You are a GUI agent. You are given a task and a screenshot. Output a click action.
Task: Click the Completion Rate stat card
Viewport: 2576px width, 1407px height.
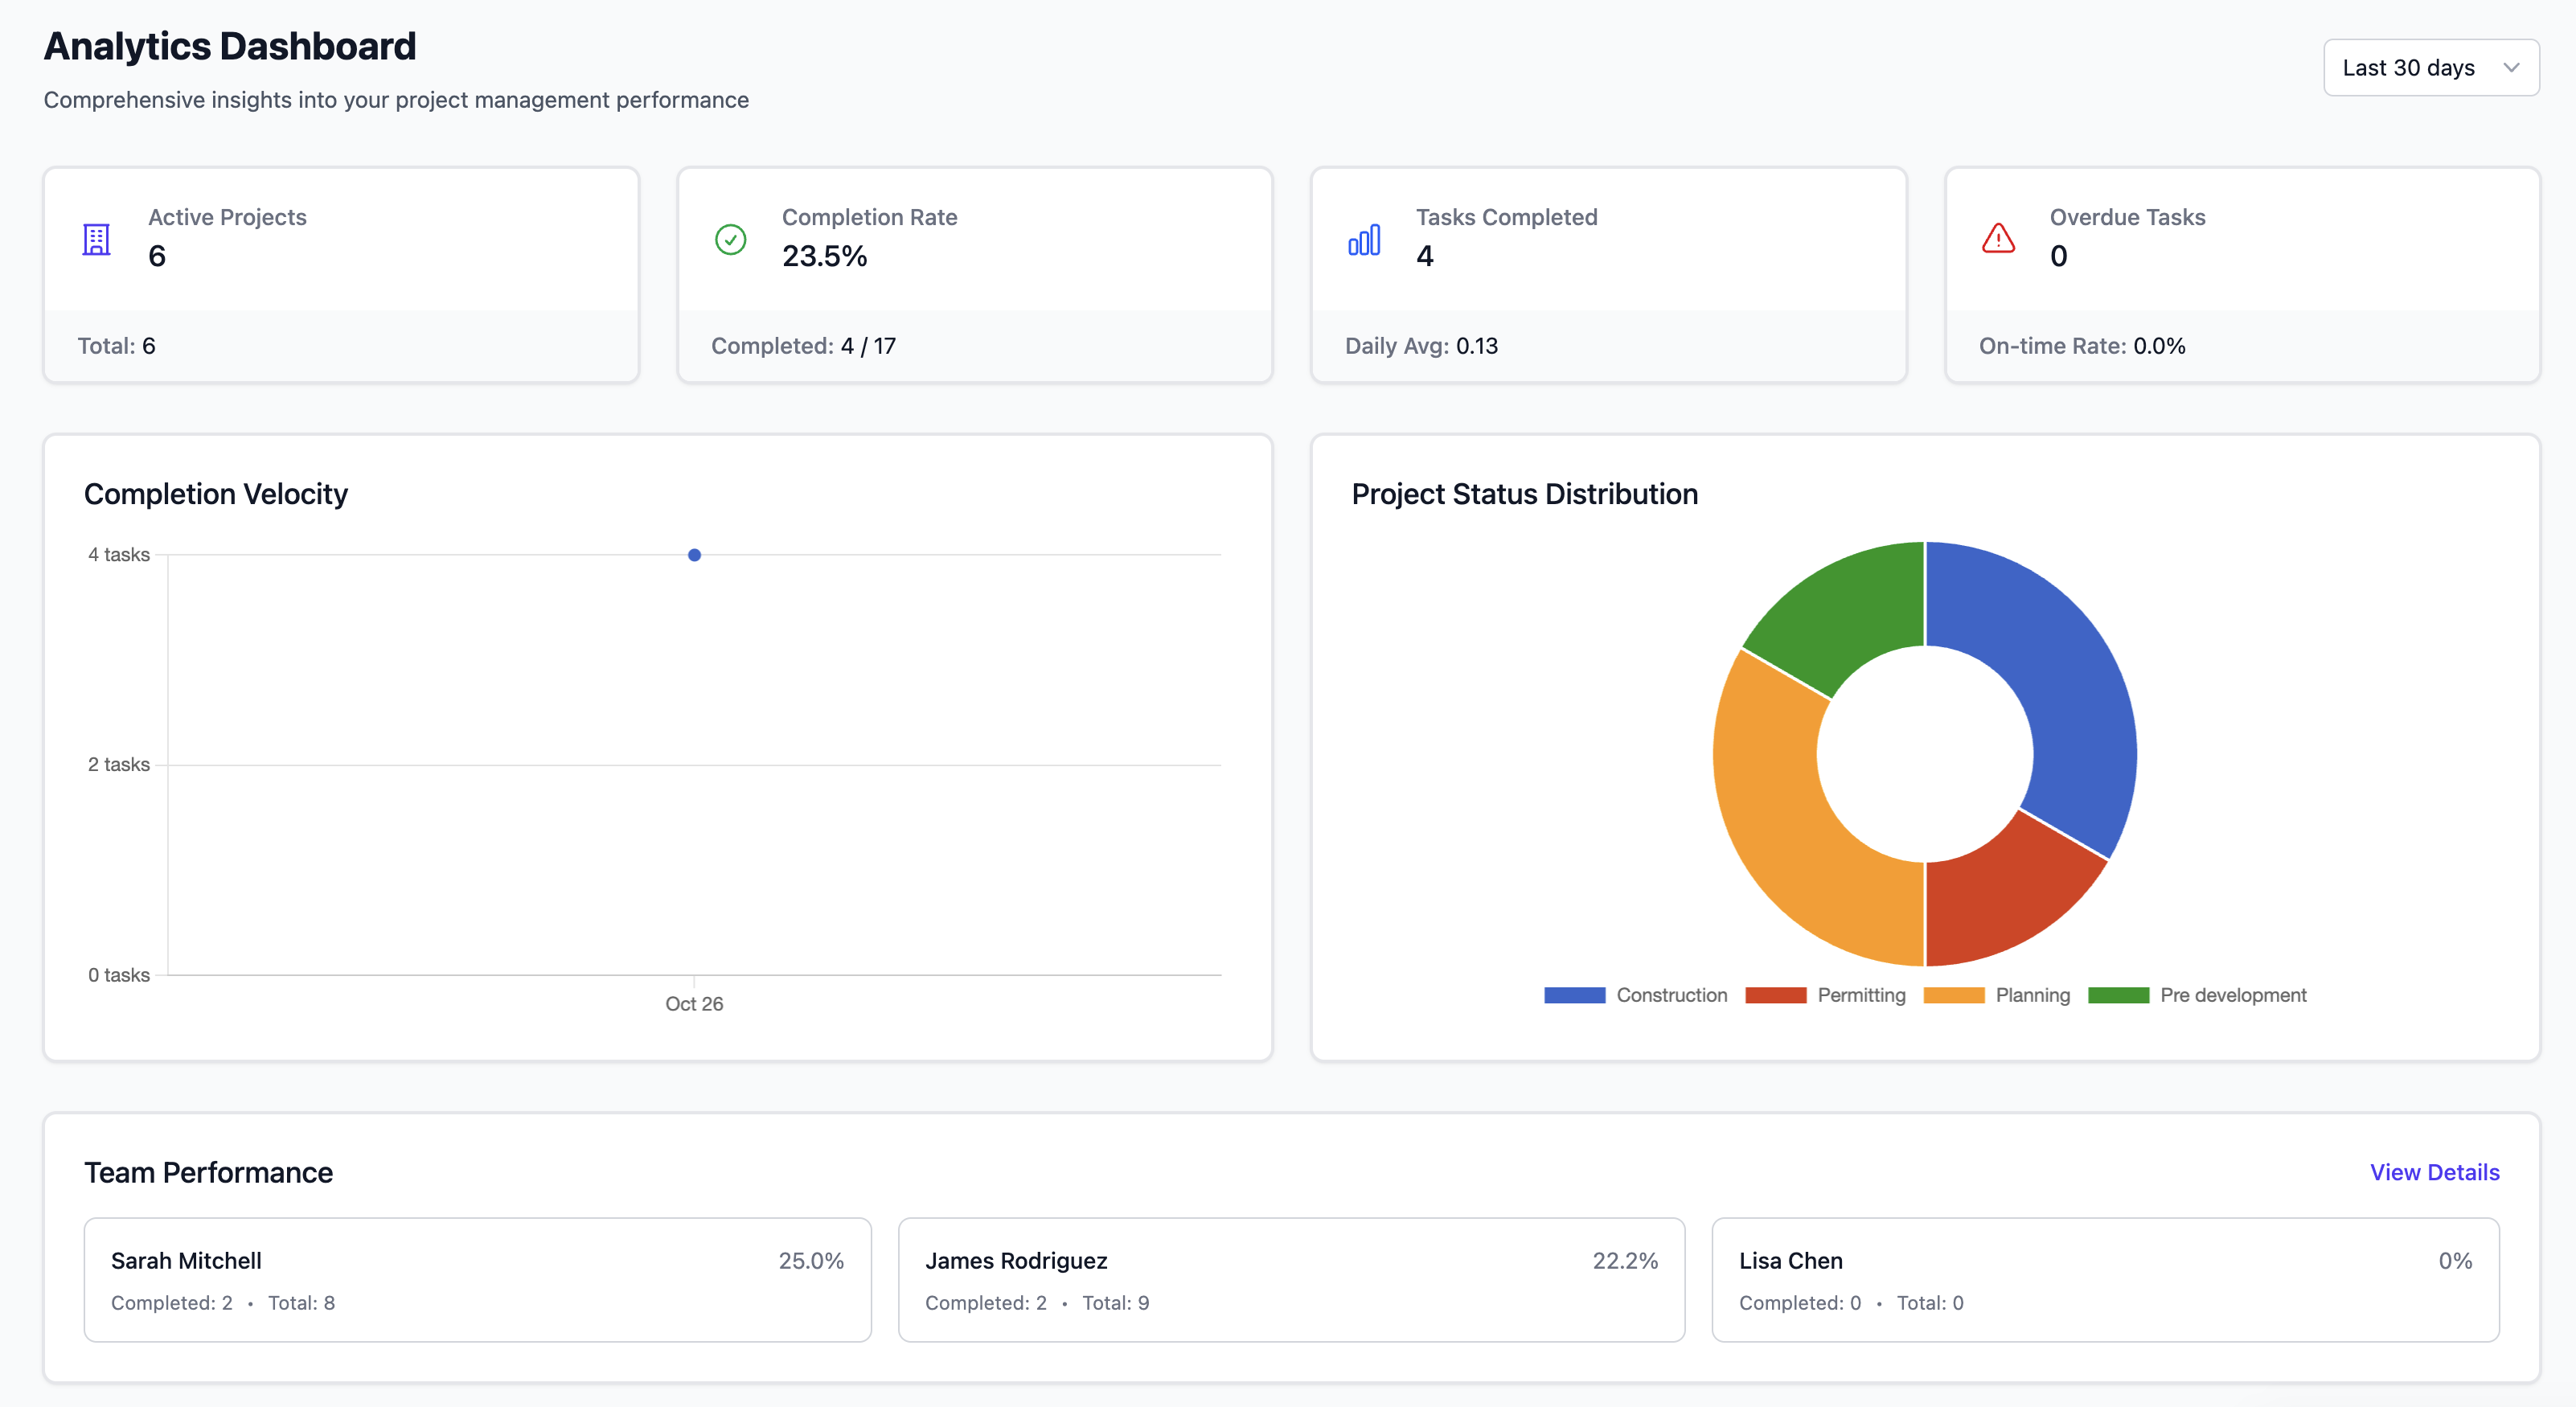click(975, 275)
